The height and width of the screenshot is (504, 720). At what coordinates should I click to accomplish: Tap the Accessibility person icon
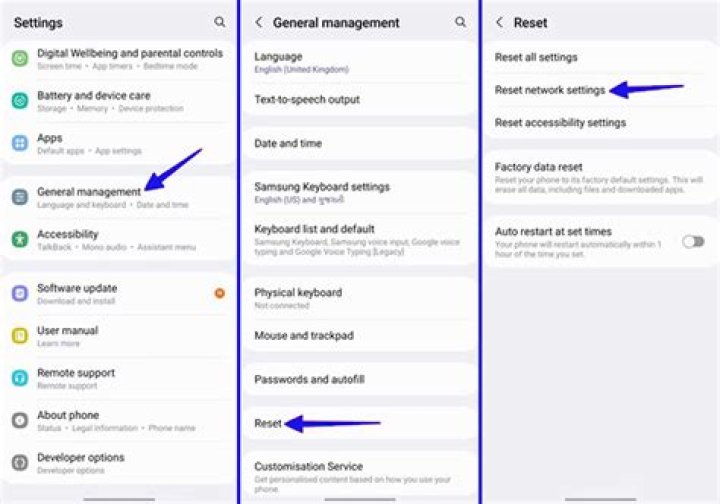click(20, 240)
